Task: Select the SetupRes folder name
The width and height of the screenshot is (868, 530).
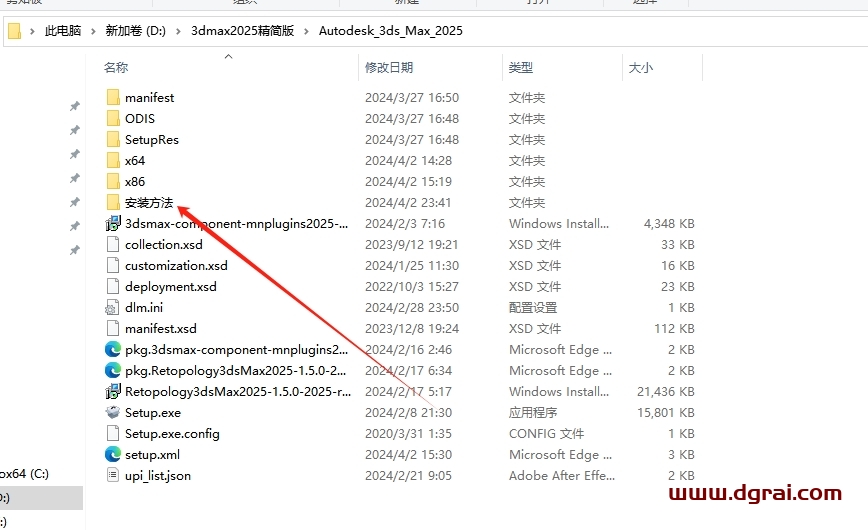Action: coord(152,140)
